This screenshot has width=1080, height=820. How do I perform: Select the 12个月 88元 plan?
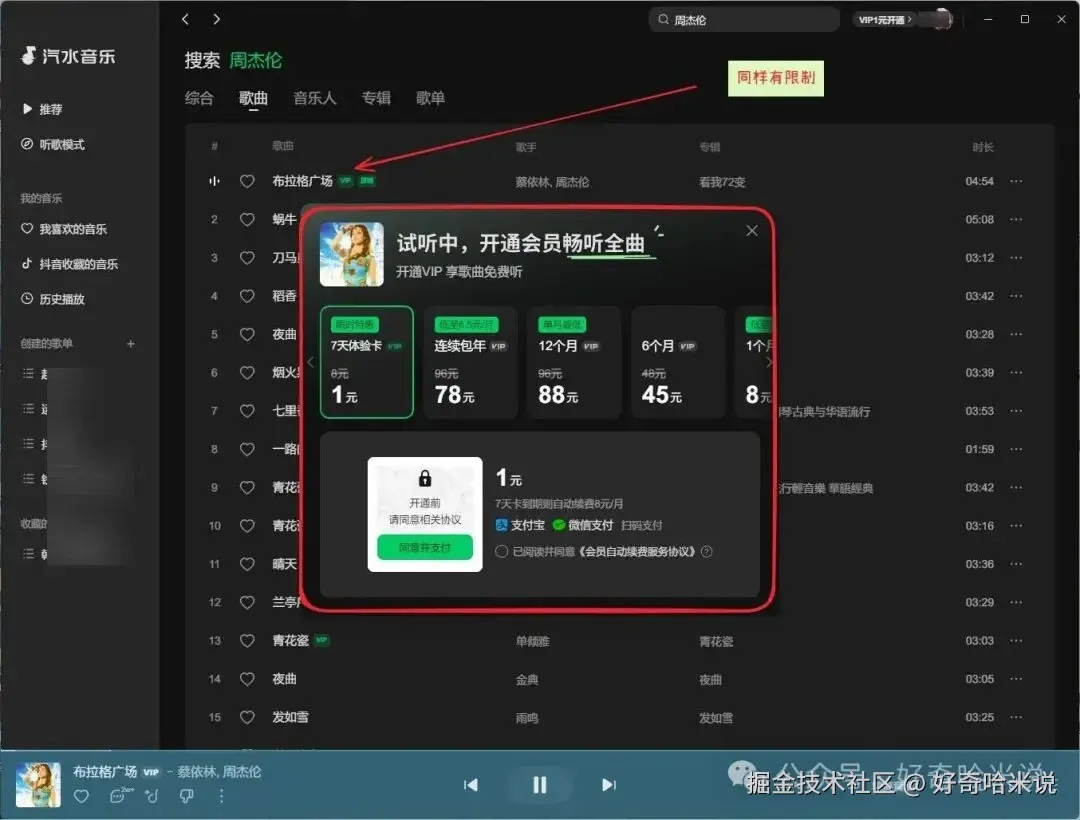click(x=574, y=362)
